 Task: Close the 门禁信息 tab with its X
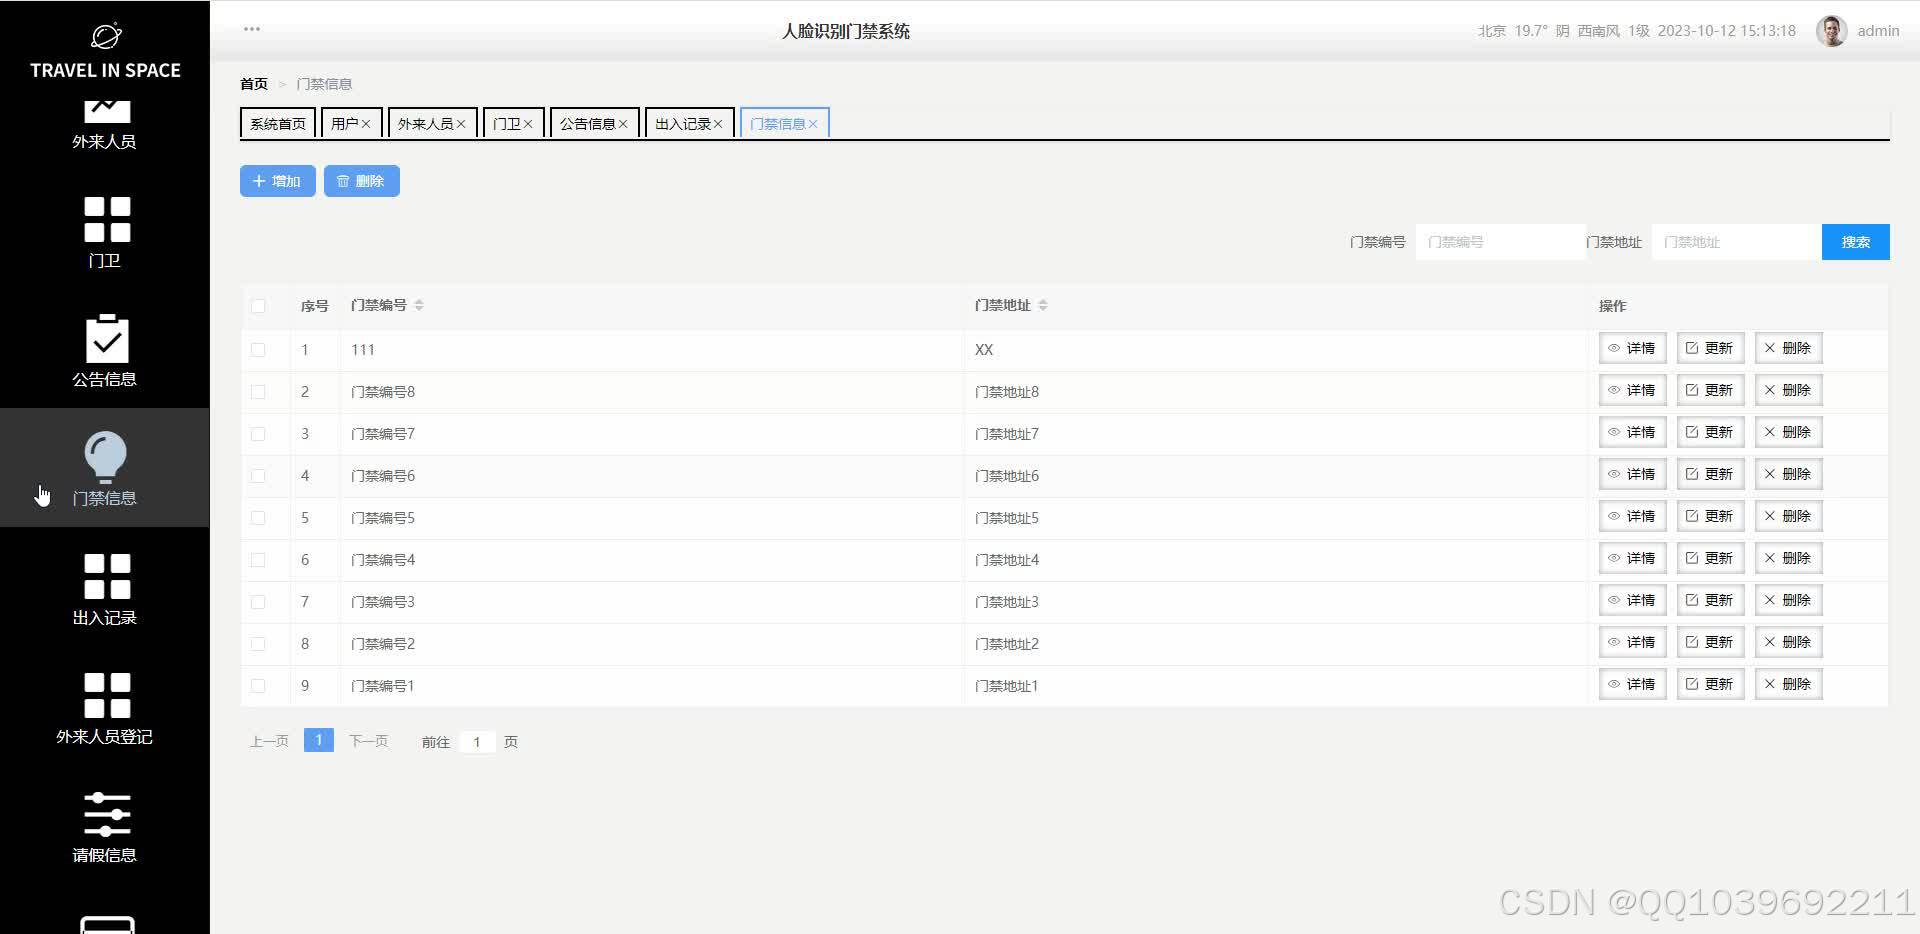pos(813,124)
